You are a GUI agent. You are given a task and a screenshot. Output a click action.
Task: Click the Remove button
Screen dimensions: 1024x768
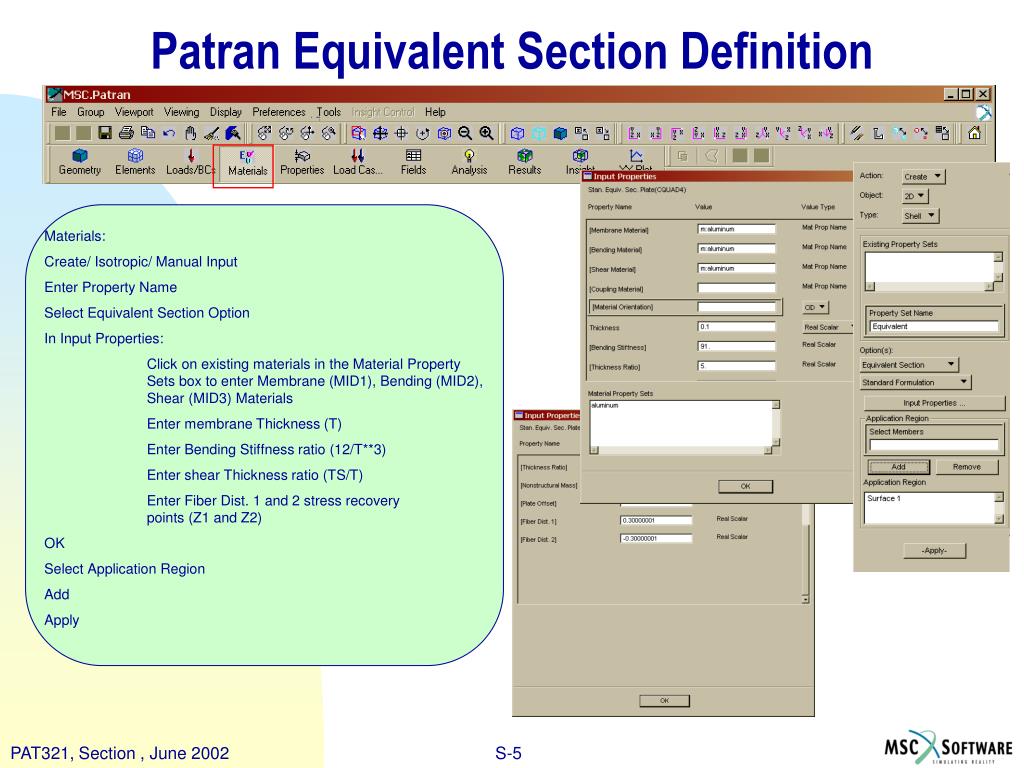point(967,467)
